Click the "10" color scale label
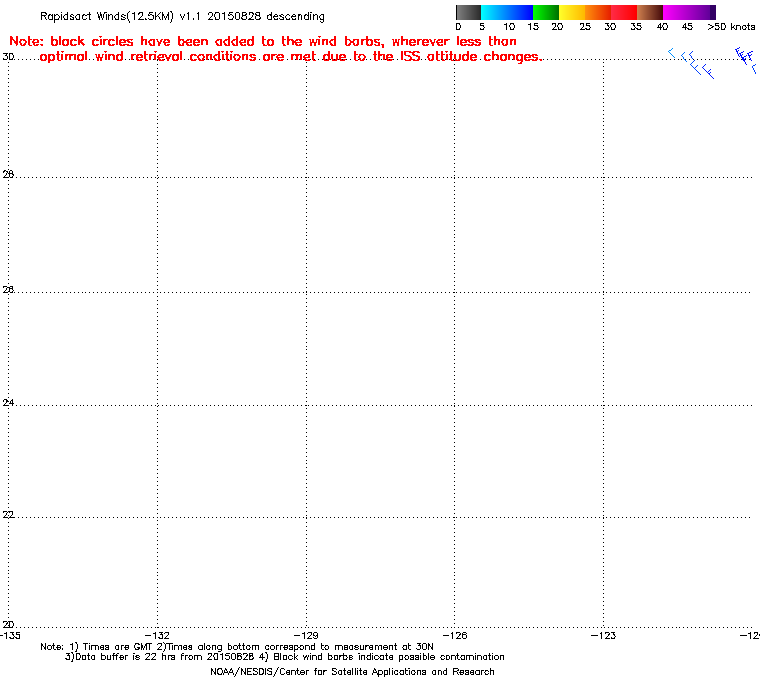 [x=509, y=27]
